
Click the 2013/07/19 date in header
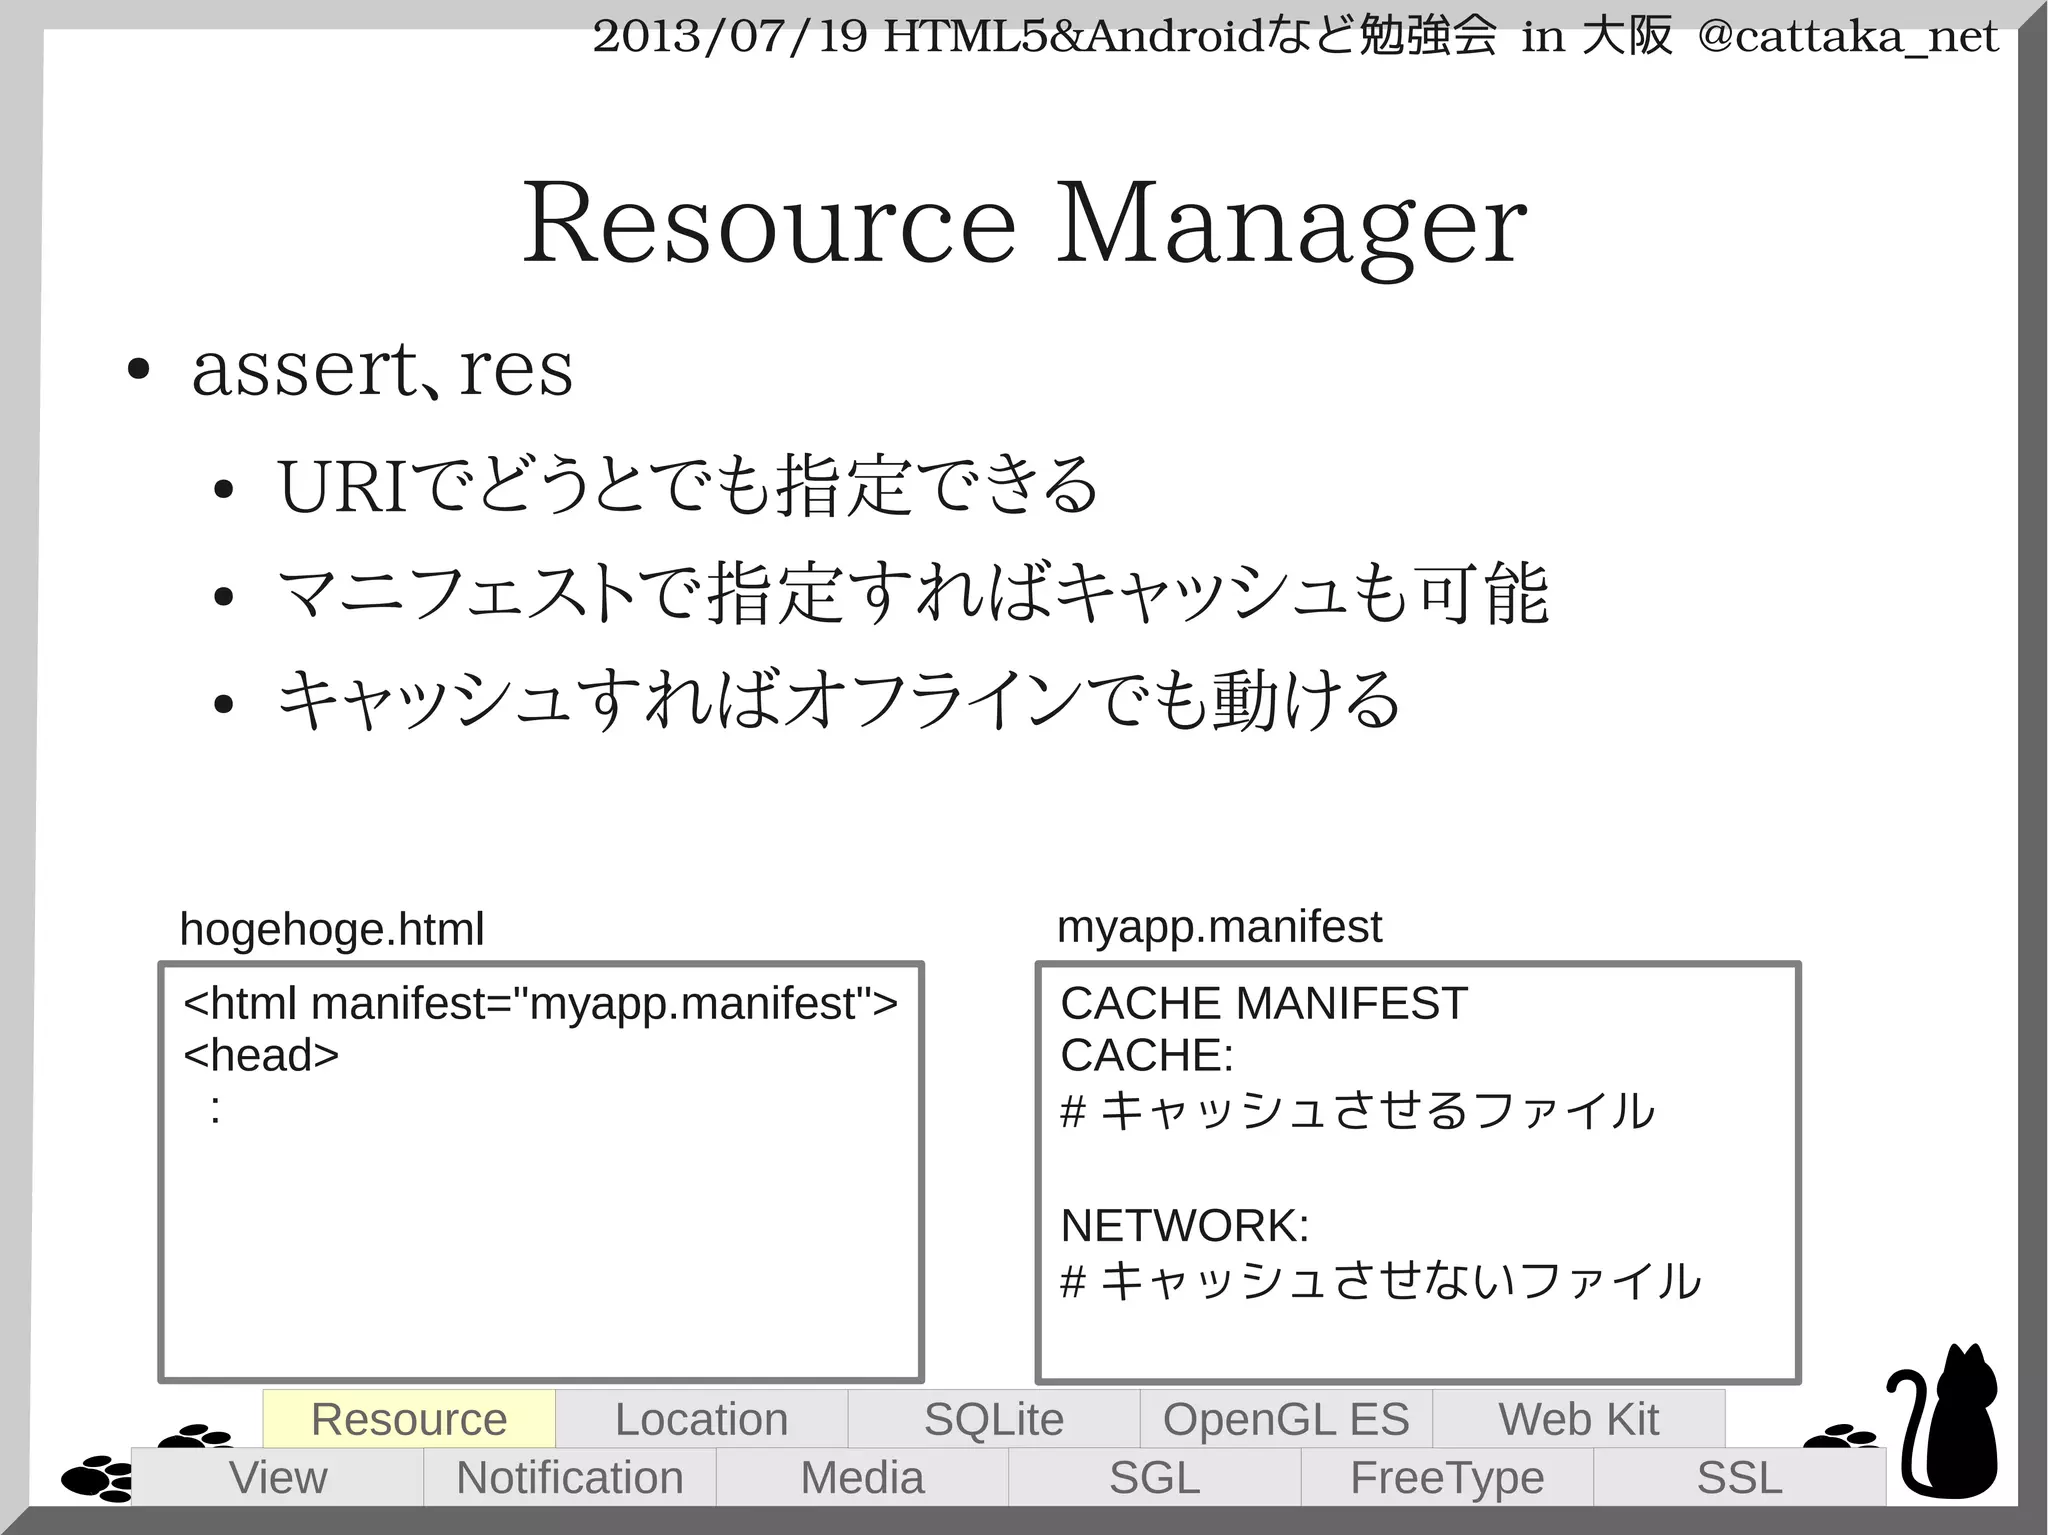point(730,37)
